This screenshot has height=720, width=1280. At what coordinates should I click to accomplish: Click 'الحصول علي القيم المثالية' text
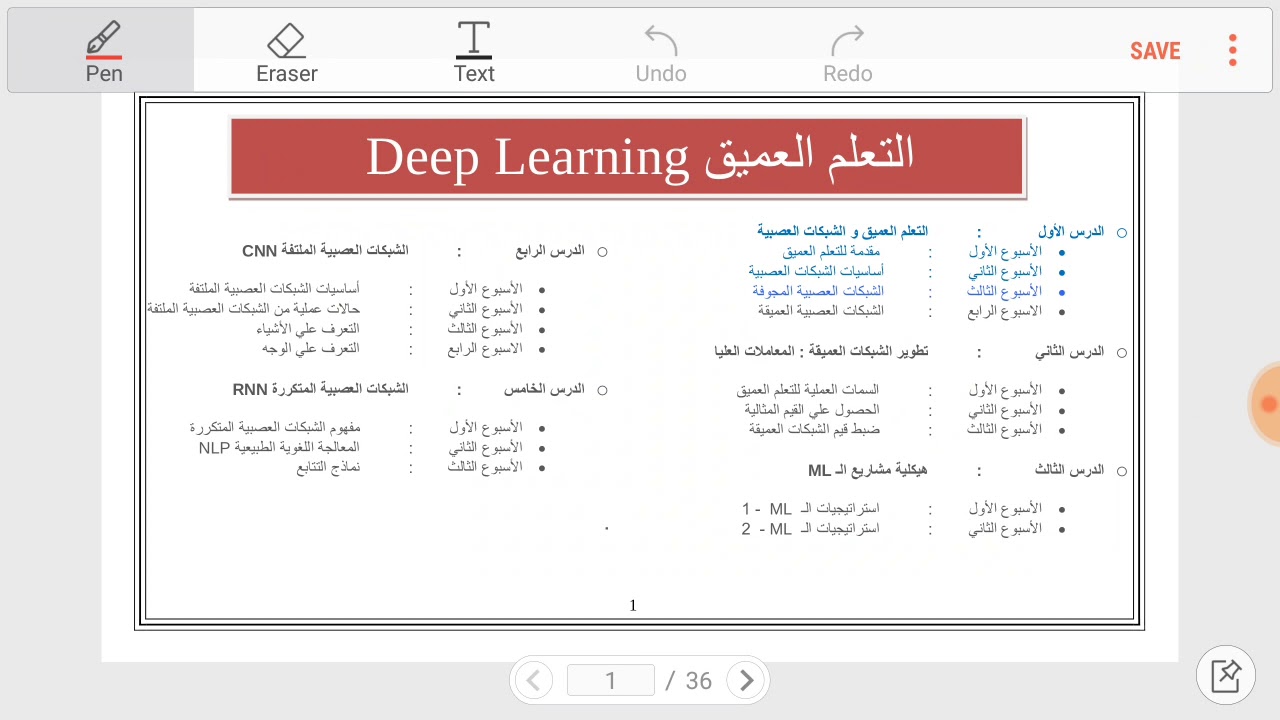pyautogui.click(x=812, y=409)
